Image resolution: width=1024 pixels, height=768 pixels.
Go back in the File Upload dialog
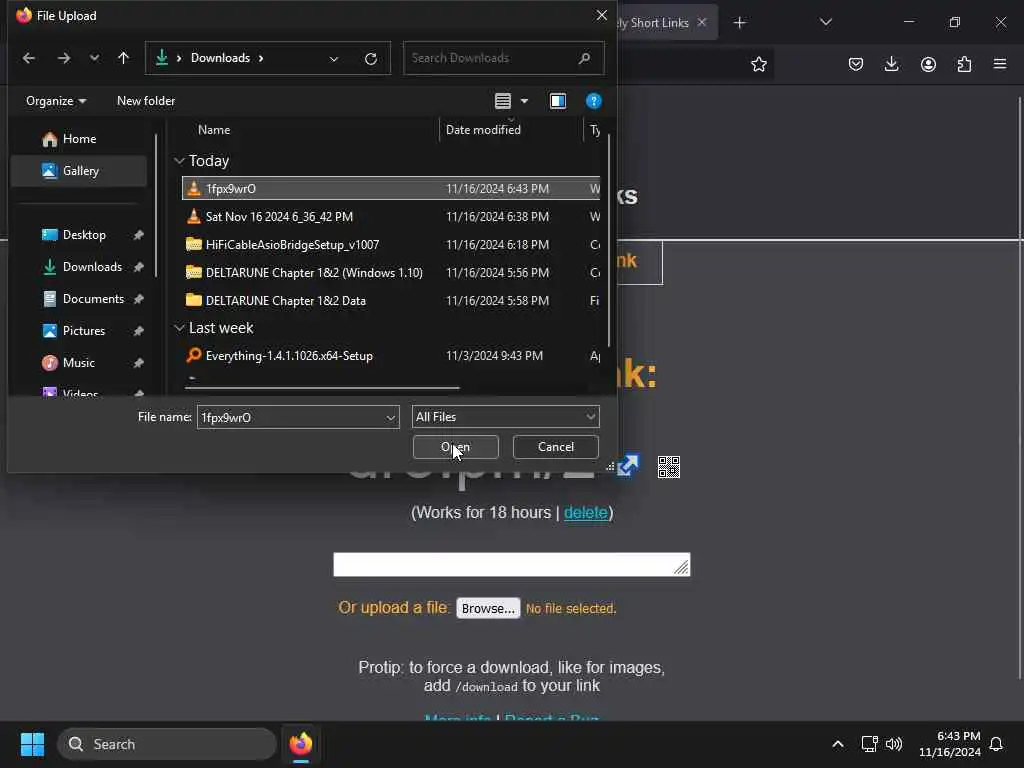(29, 58)
